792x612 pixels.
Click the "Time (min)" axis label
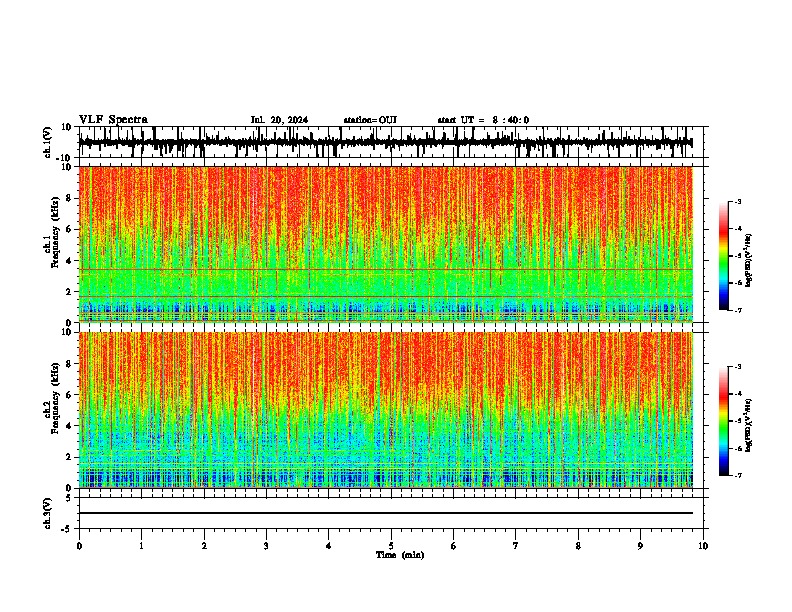click(400, 555)
